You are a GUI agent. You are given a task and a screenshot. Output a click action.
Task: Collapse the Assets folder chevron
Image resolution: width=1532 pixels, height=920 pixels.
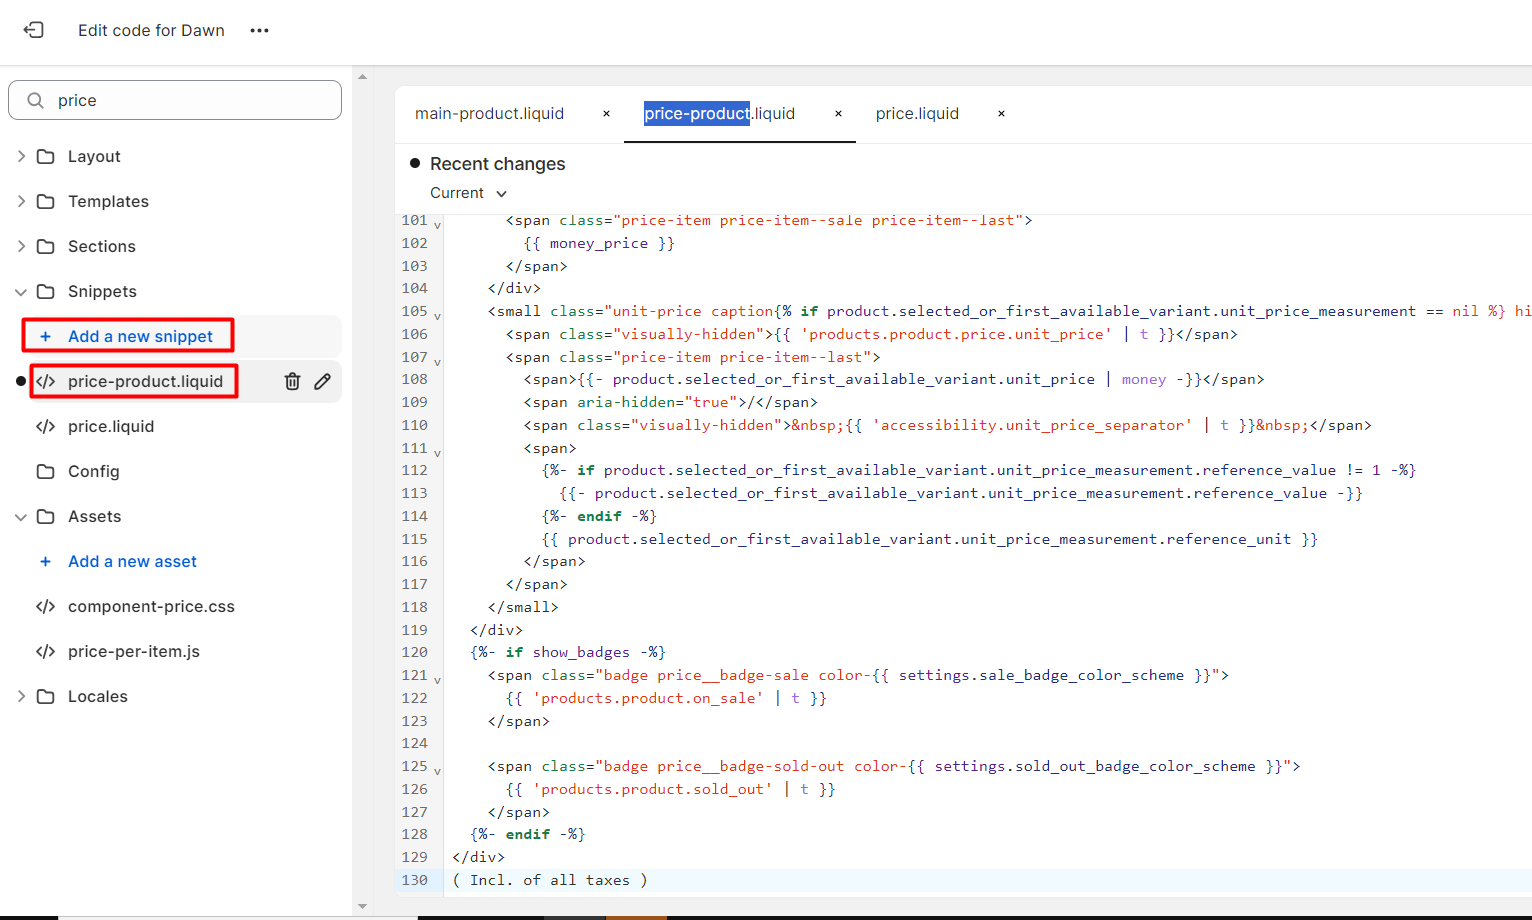21,517
